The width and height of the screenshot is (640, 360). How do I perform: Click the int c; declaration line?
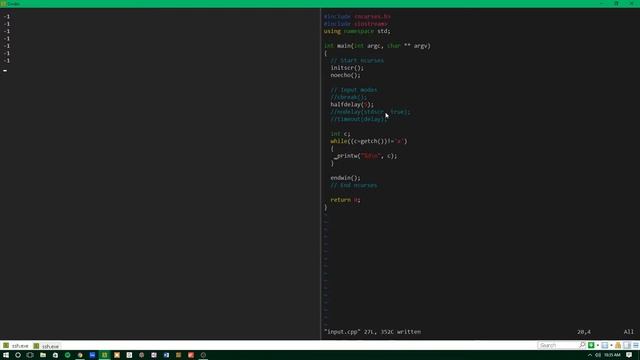pyautogui.click(x=340, y=134)
